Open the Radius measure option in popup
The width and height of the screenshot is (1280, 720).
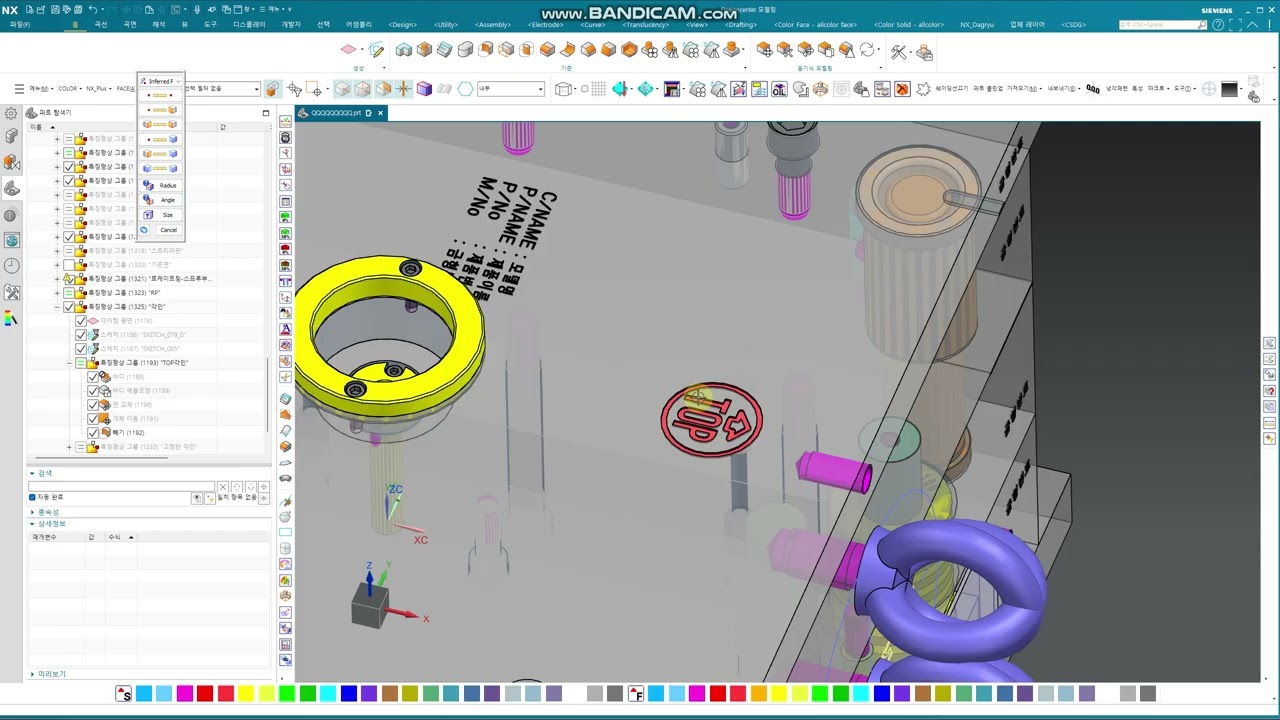pyautogui.click(x=160, y=185)
